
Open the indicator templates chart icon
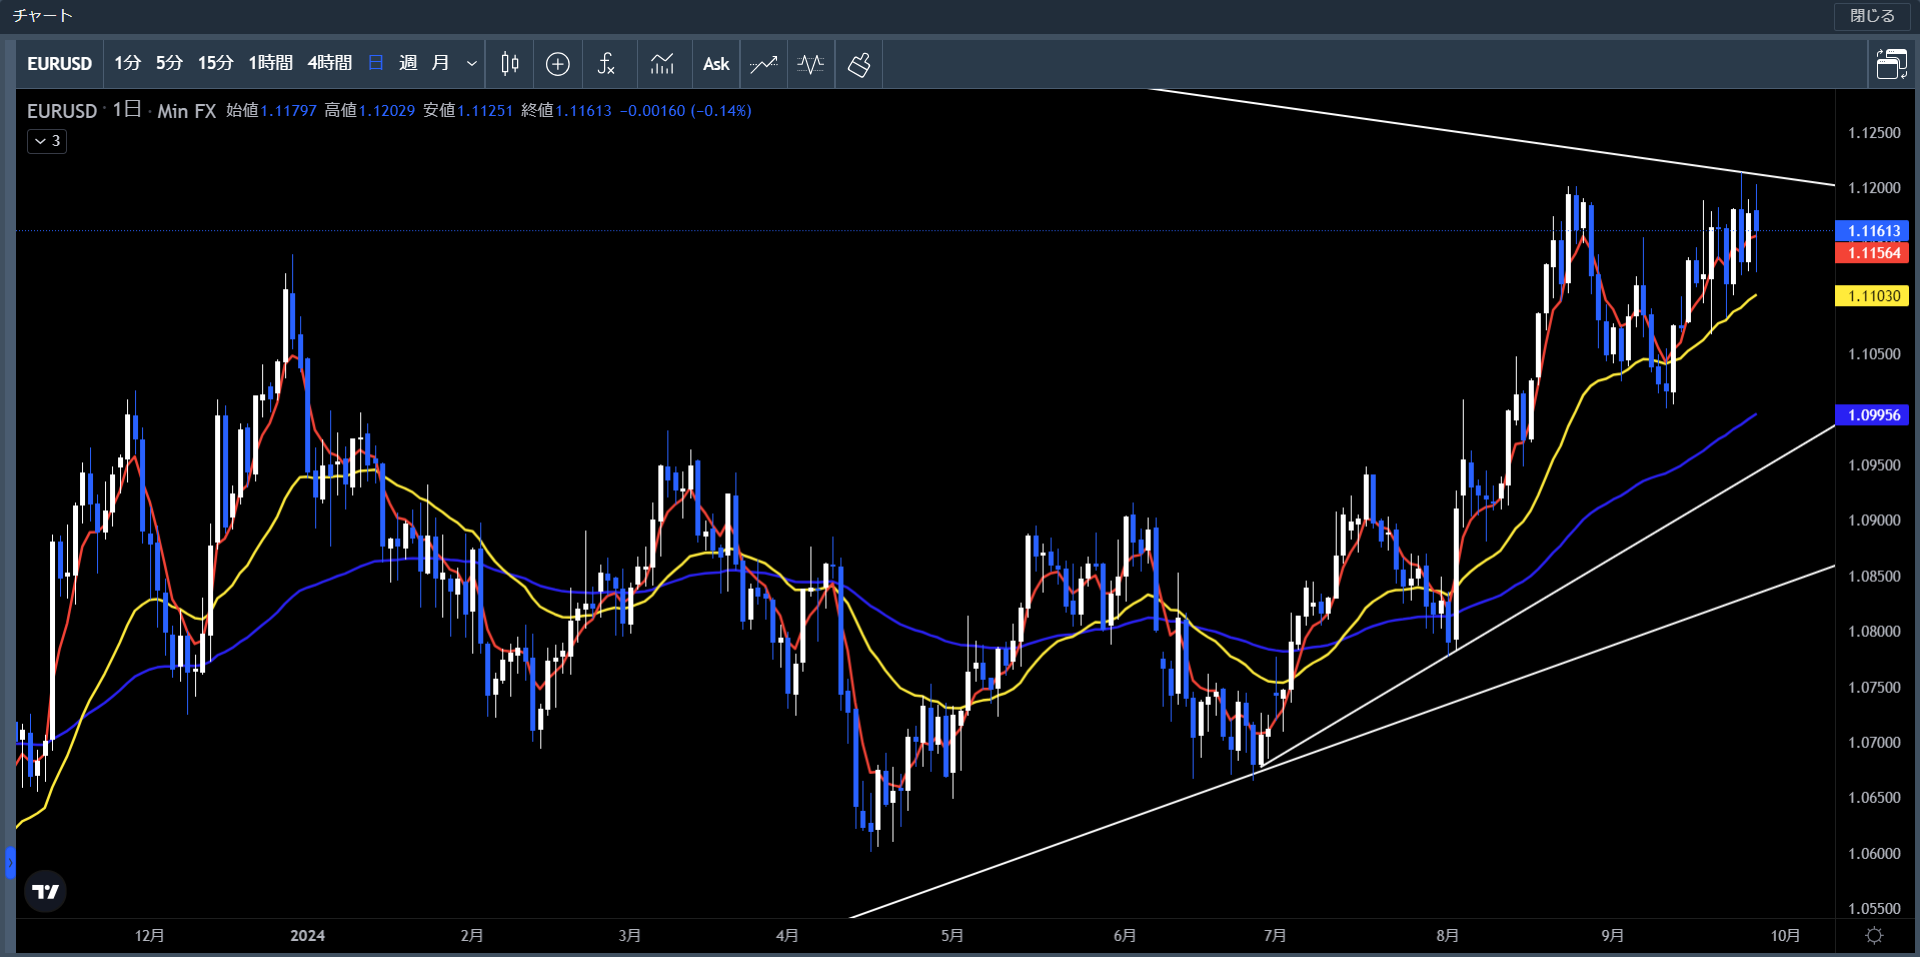click(662, 64)
